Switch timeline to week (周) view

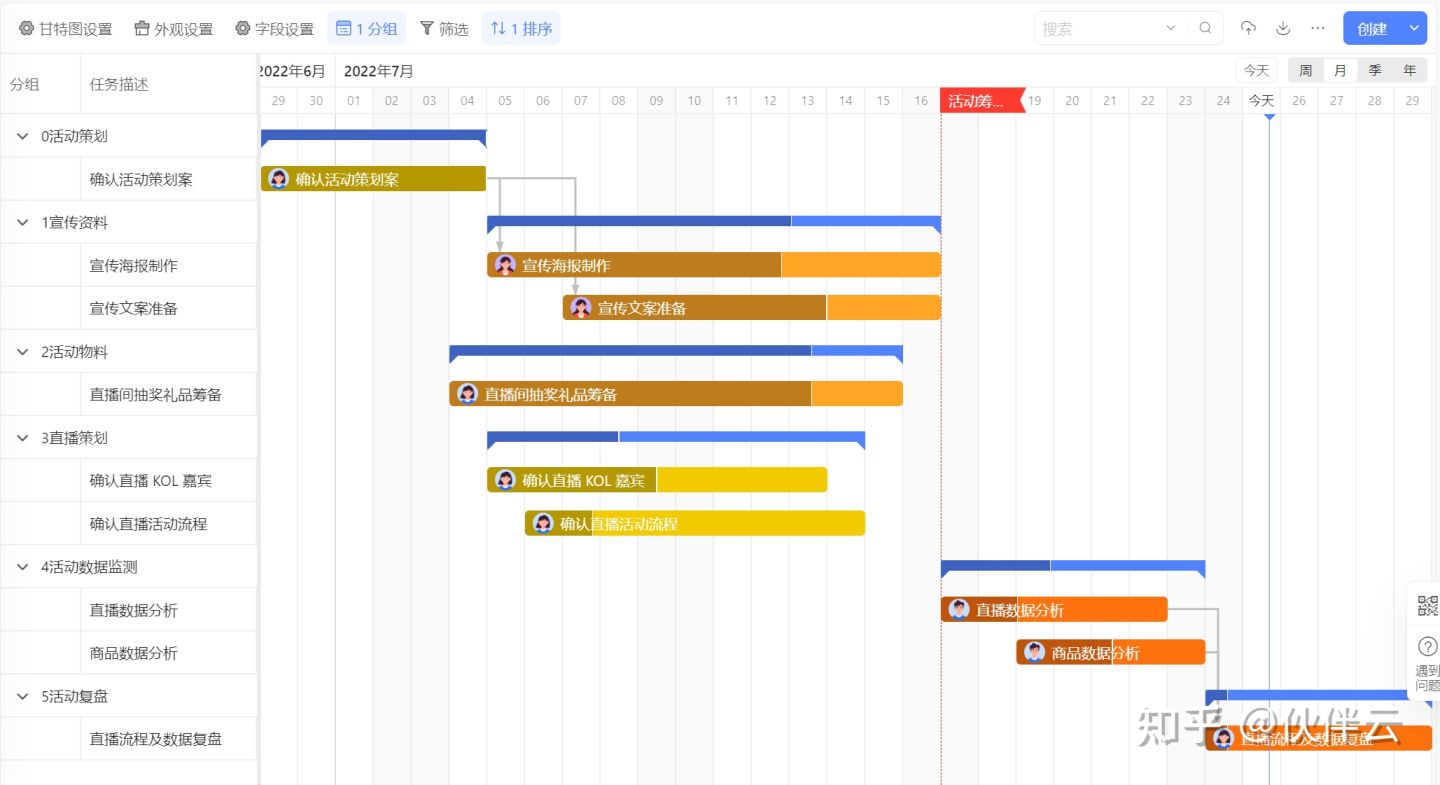(1305, 70)
